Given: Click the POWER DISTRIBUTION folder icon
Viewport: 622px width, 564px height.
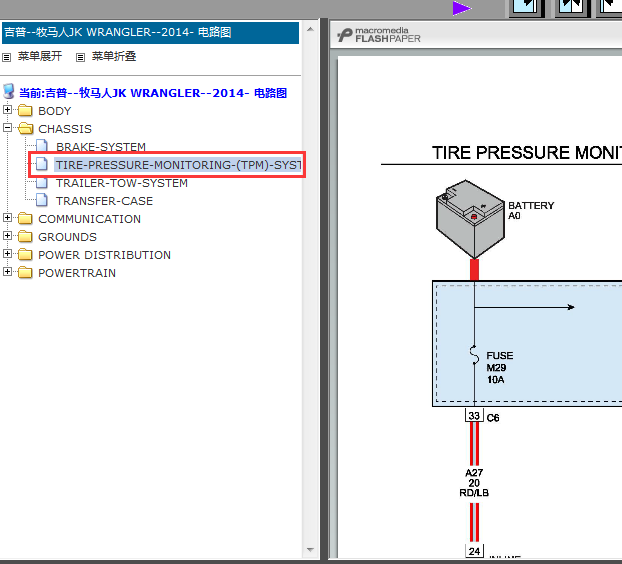Looking at the screenshot, I should (25, 254).
